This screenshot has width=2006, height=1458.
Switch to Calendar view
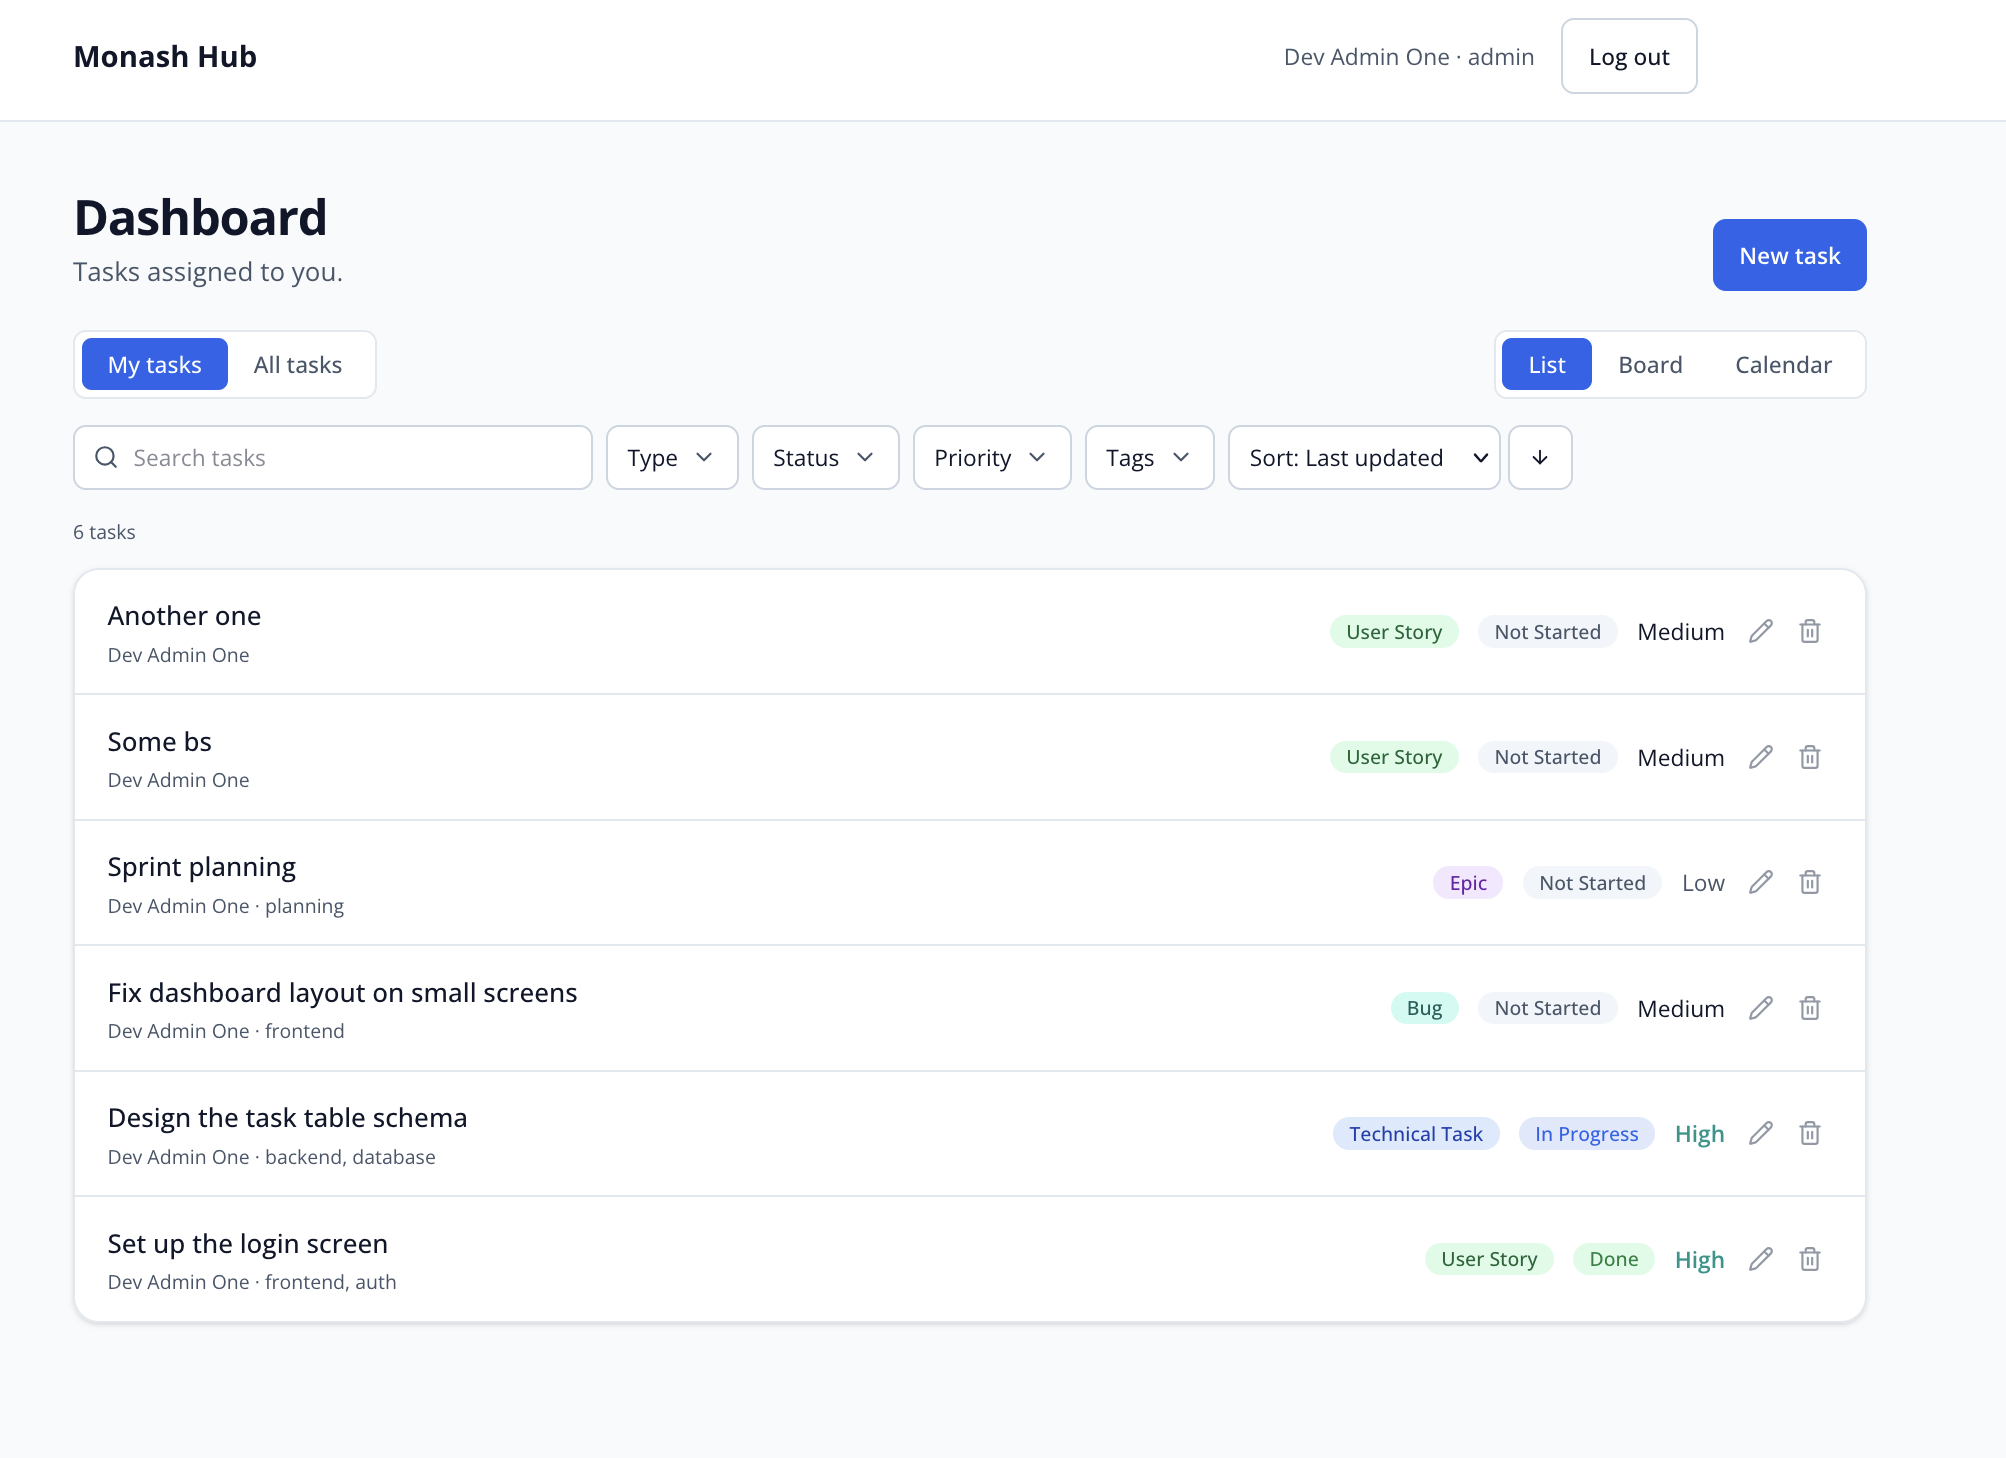coord(1783,365)
